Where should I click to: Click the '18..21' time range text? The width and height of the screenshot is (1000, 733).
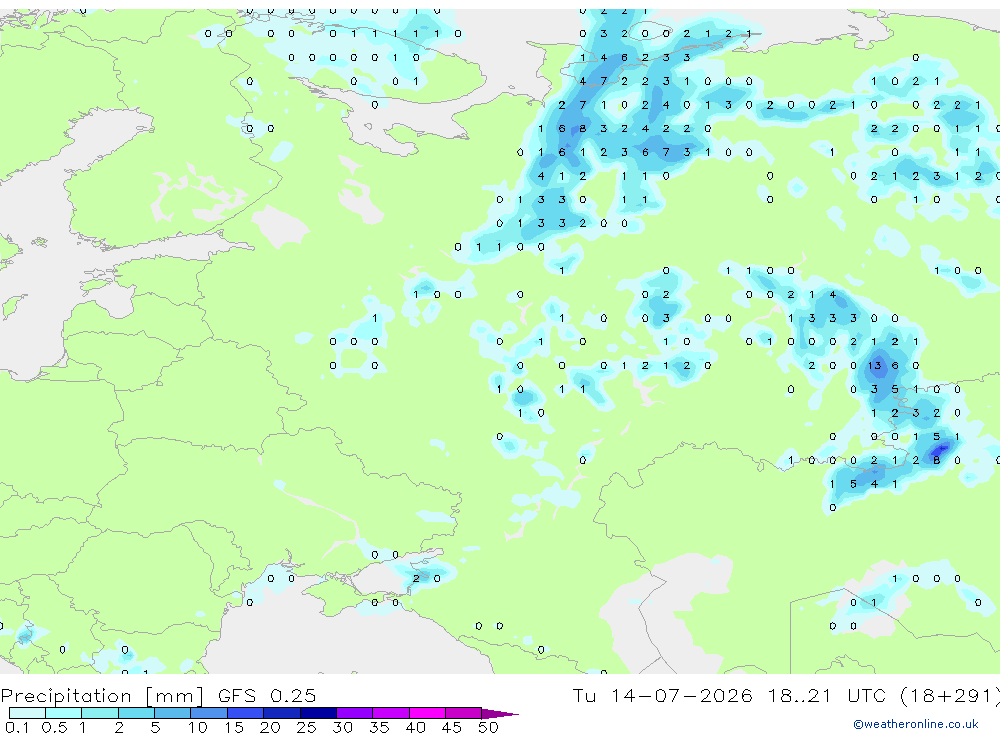pos(800,695)
